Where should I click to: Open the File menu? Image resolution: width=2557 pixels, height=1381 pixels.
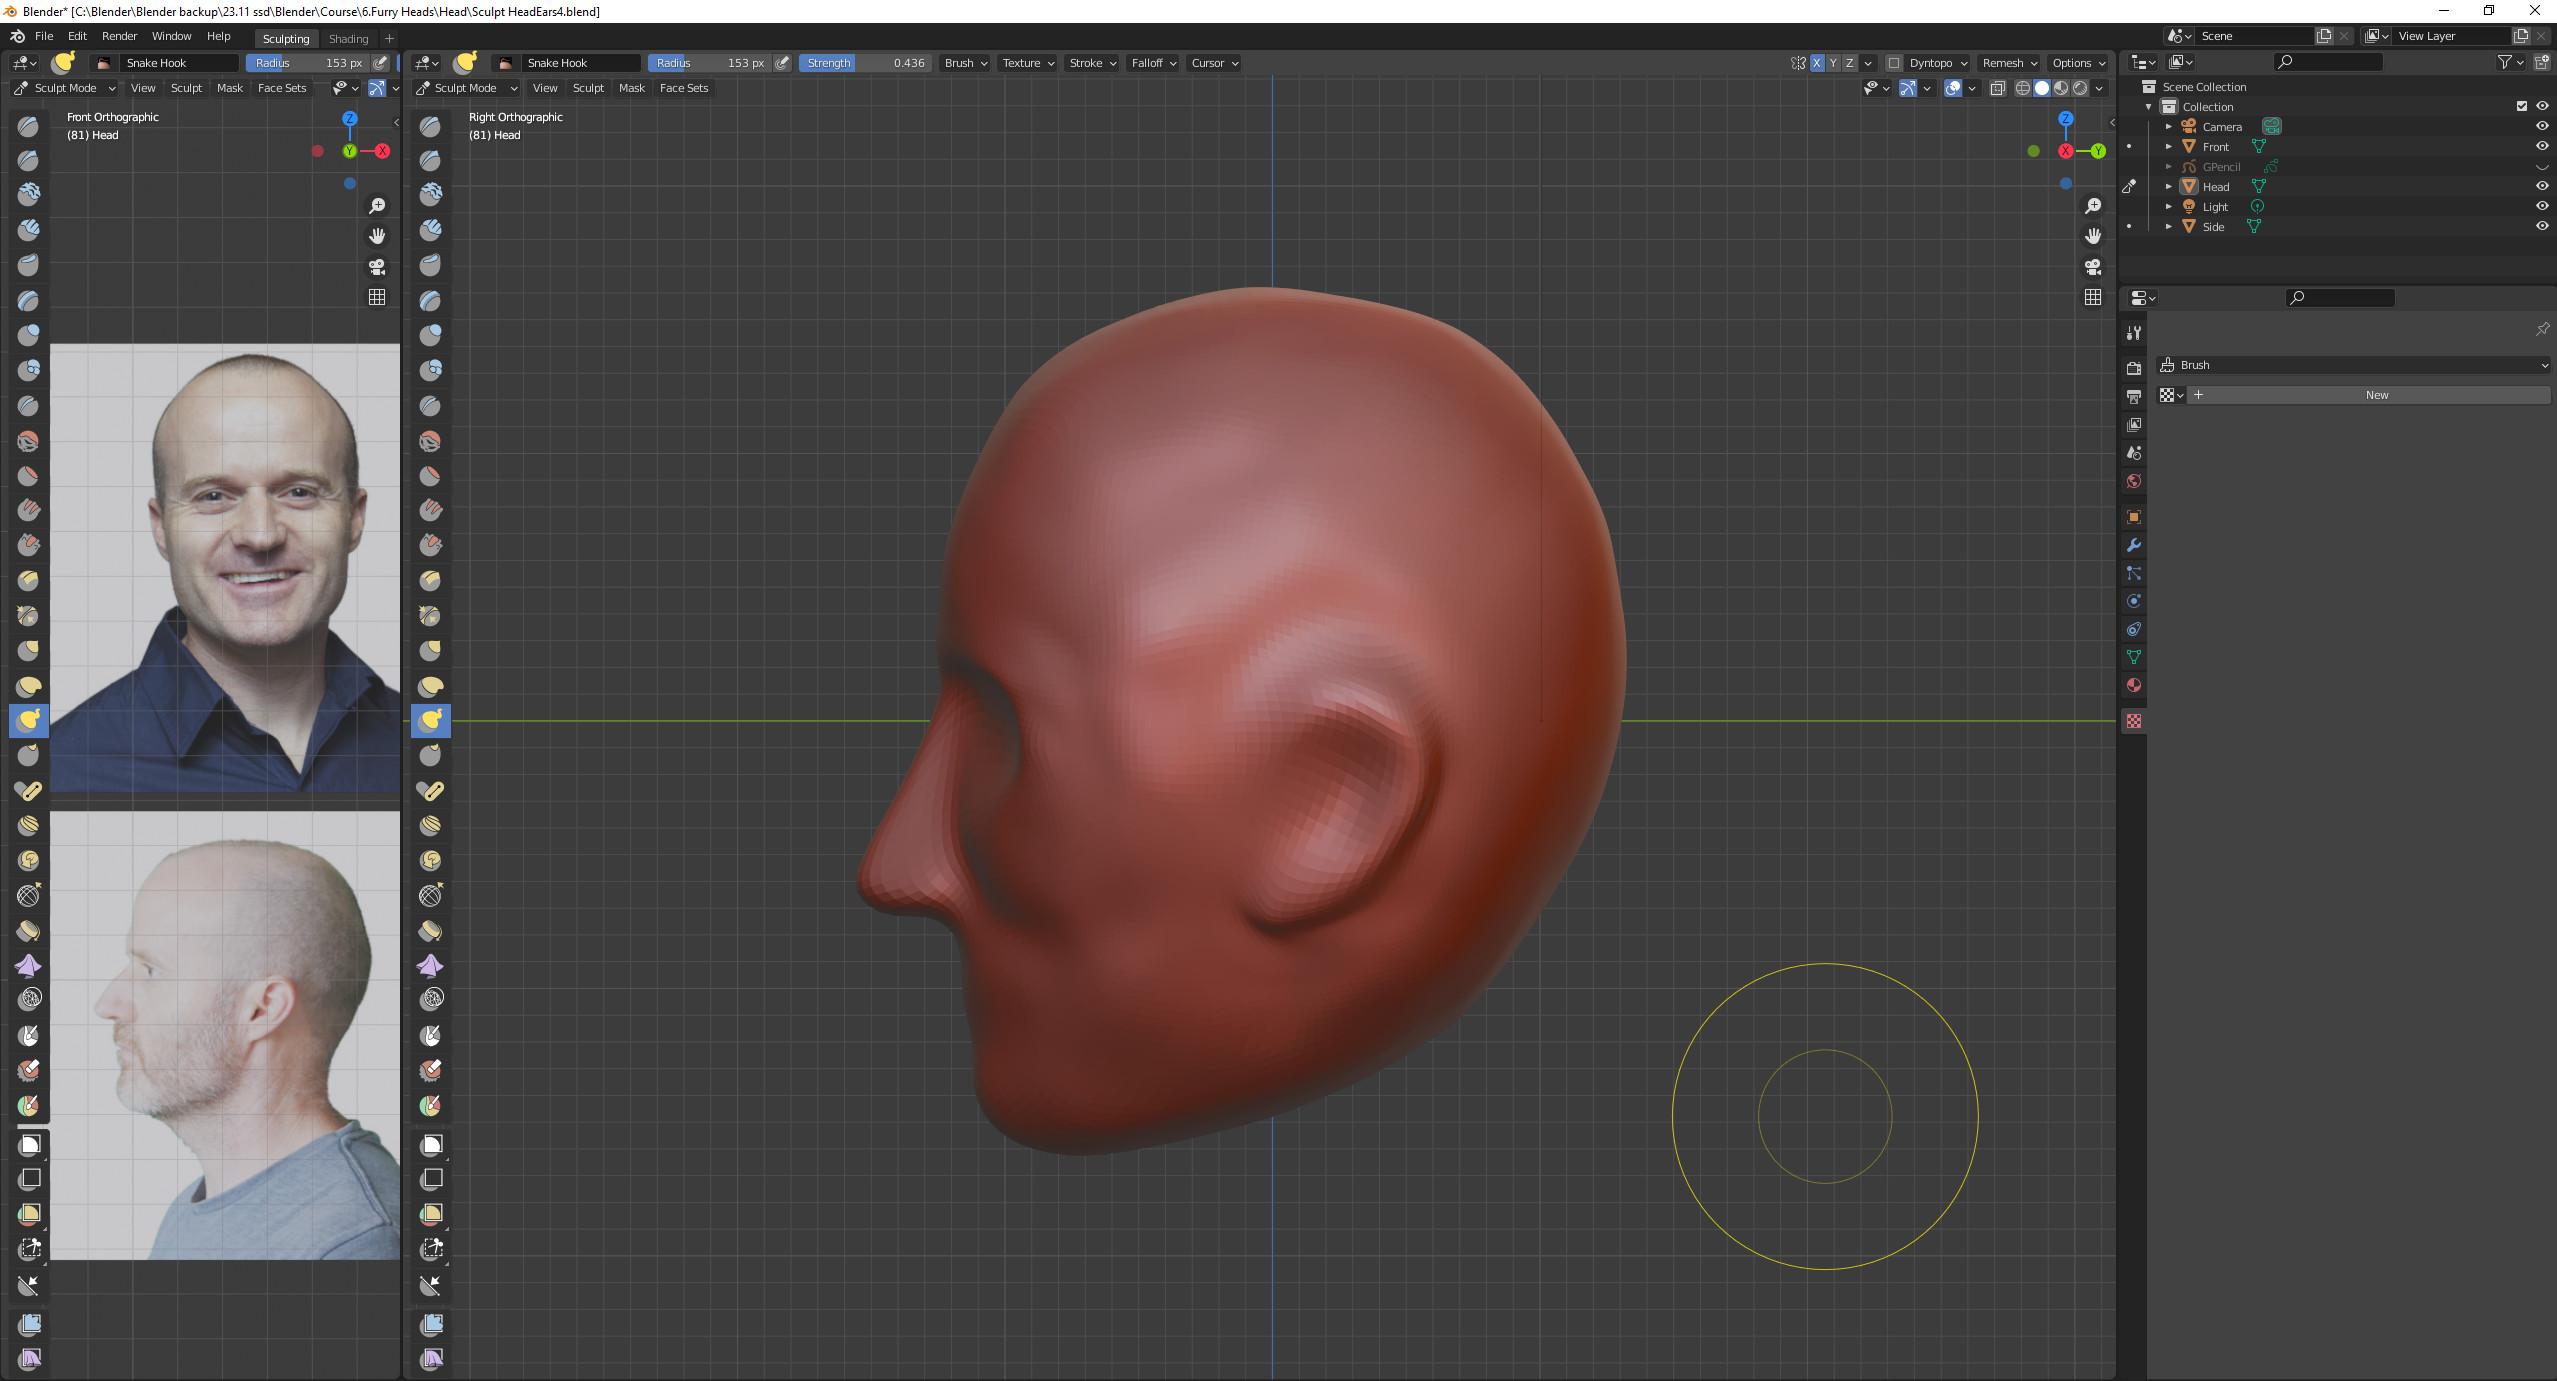[x=44, y=36]
